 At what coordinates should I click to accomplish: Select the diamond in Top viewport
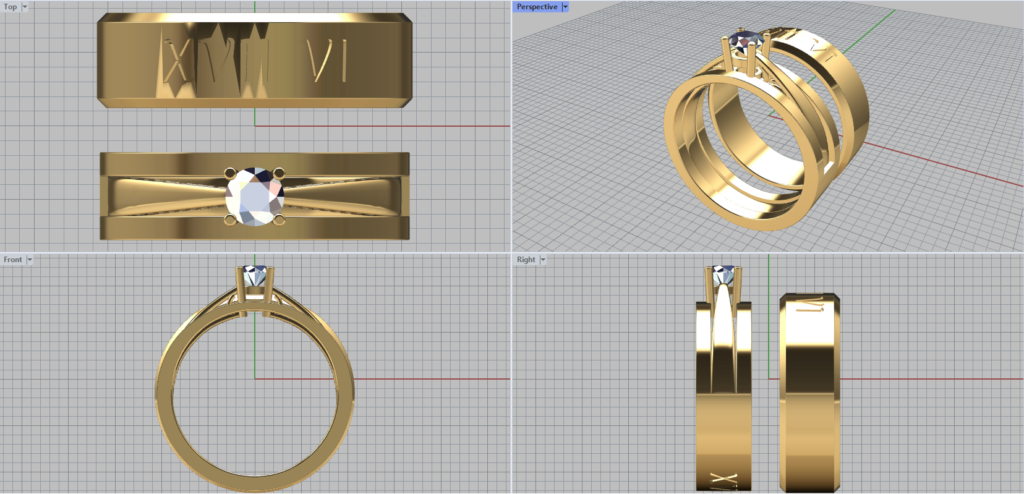tap(255, 197)
